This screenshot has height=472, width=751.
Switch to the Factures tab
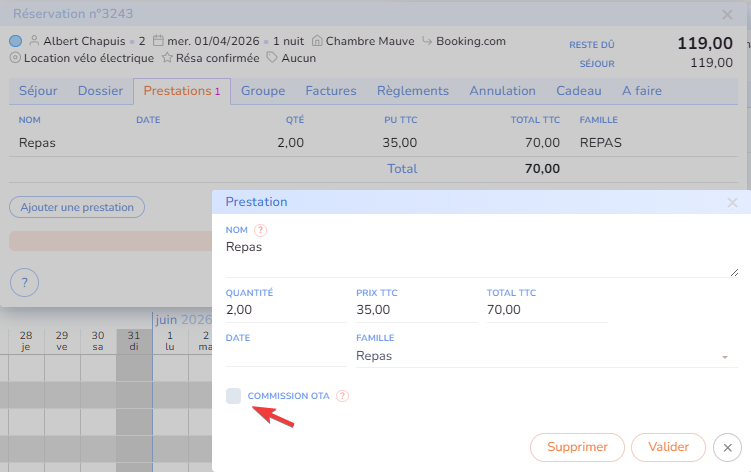click(x=331, y=91)
